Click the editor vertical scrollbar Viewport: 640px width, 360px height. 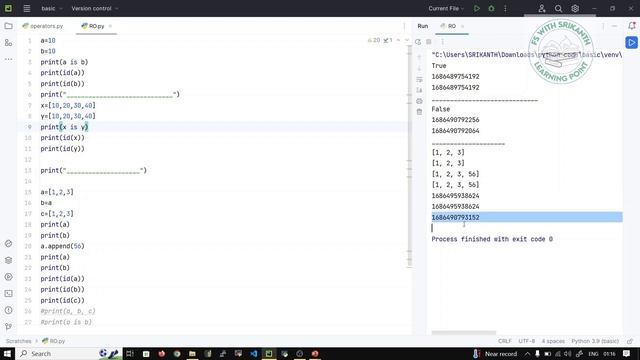[x=409, y=156]
